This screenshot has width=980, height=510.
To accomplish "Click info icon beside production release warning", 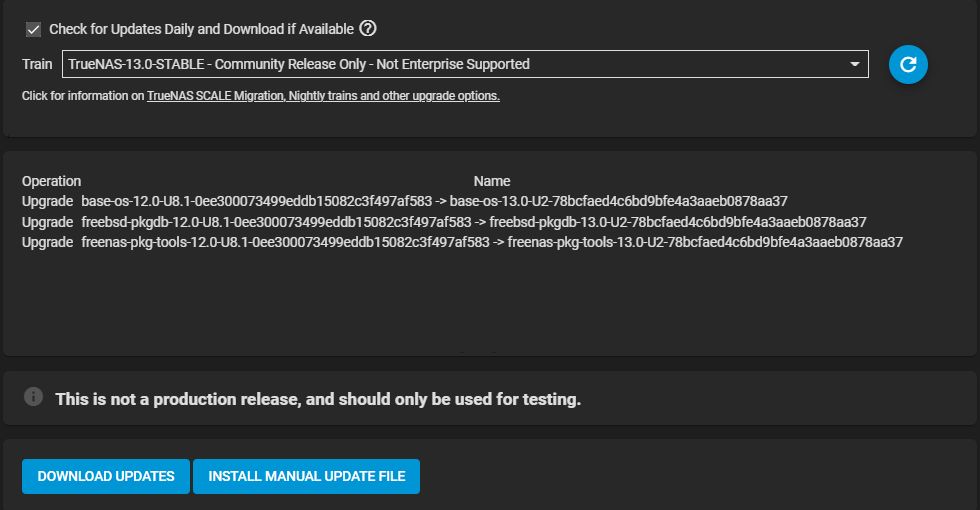I will click(33, 396).
